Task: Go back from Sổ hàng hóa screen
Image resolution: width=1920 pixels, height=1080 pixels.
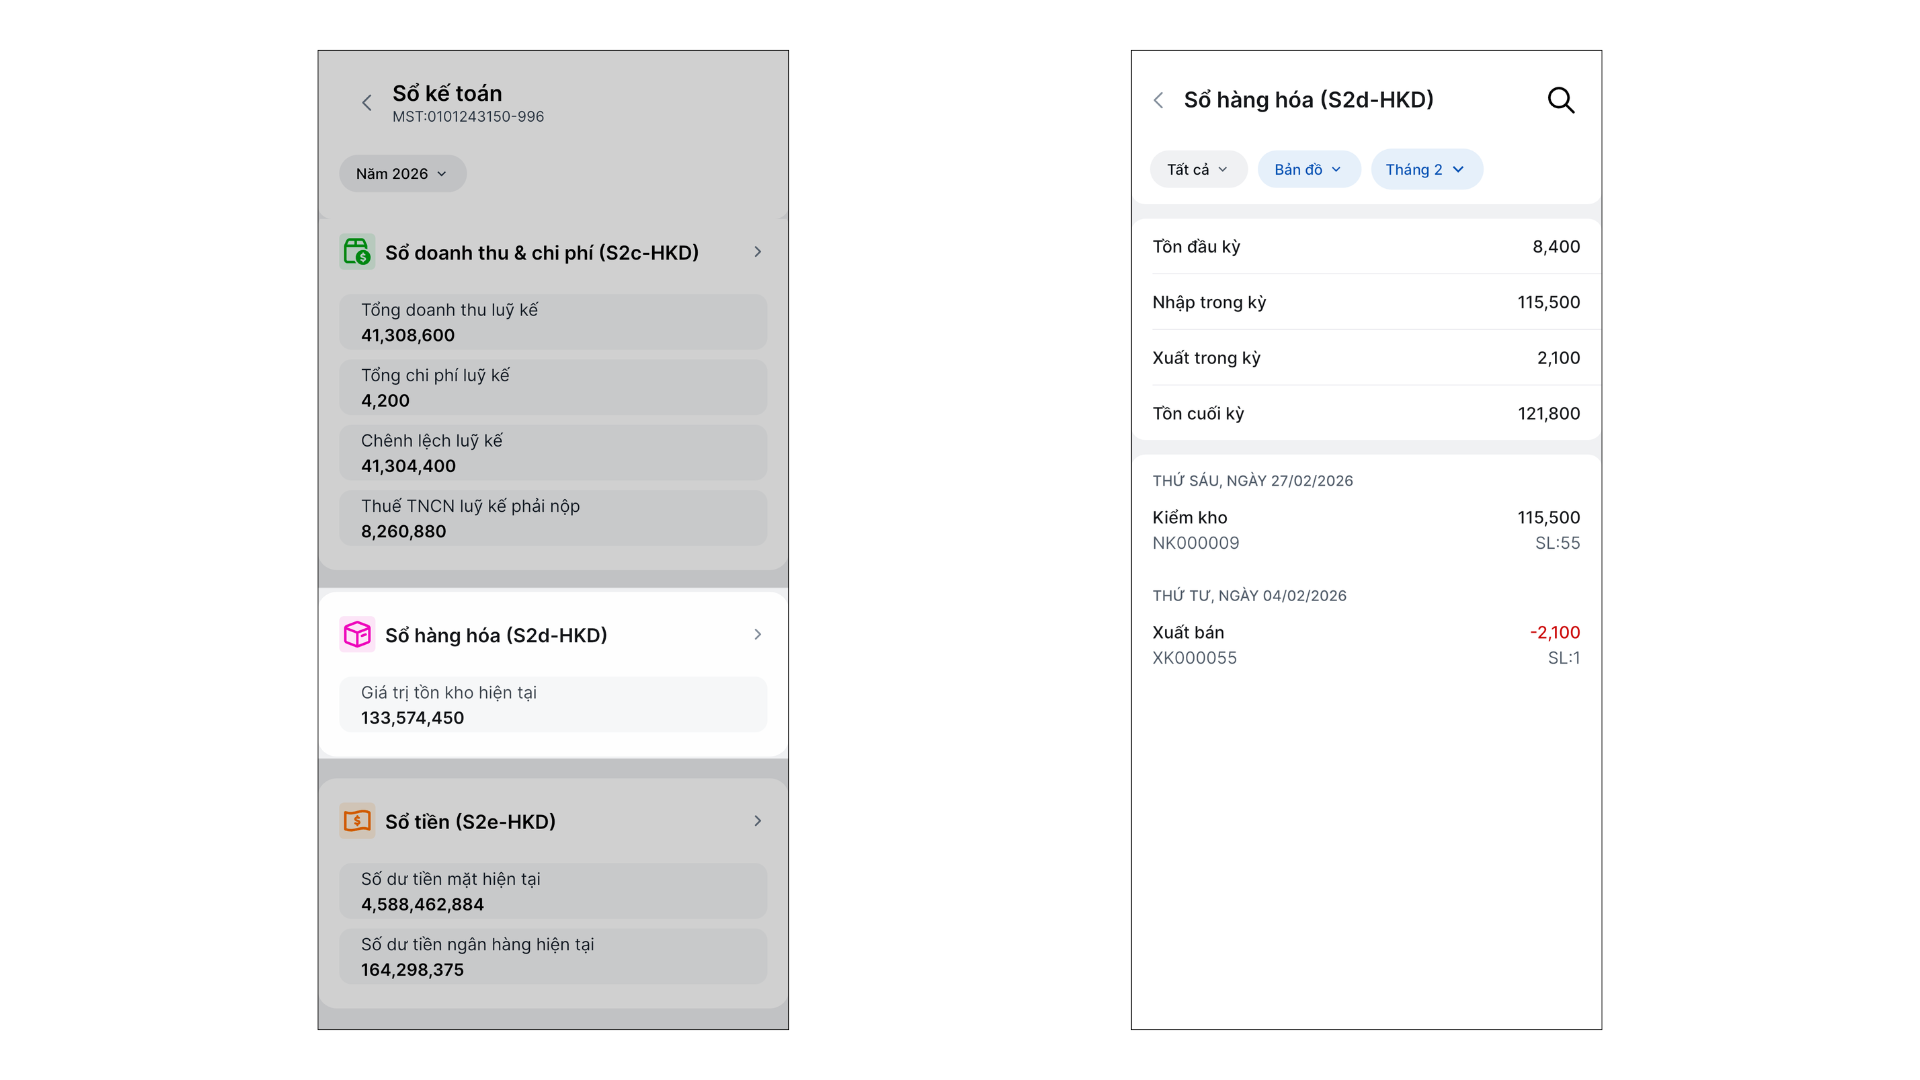Action: pos(1158,100)
